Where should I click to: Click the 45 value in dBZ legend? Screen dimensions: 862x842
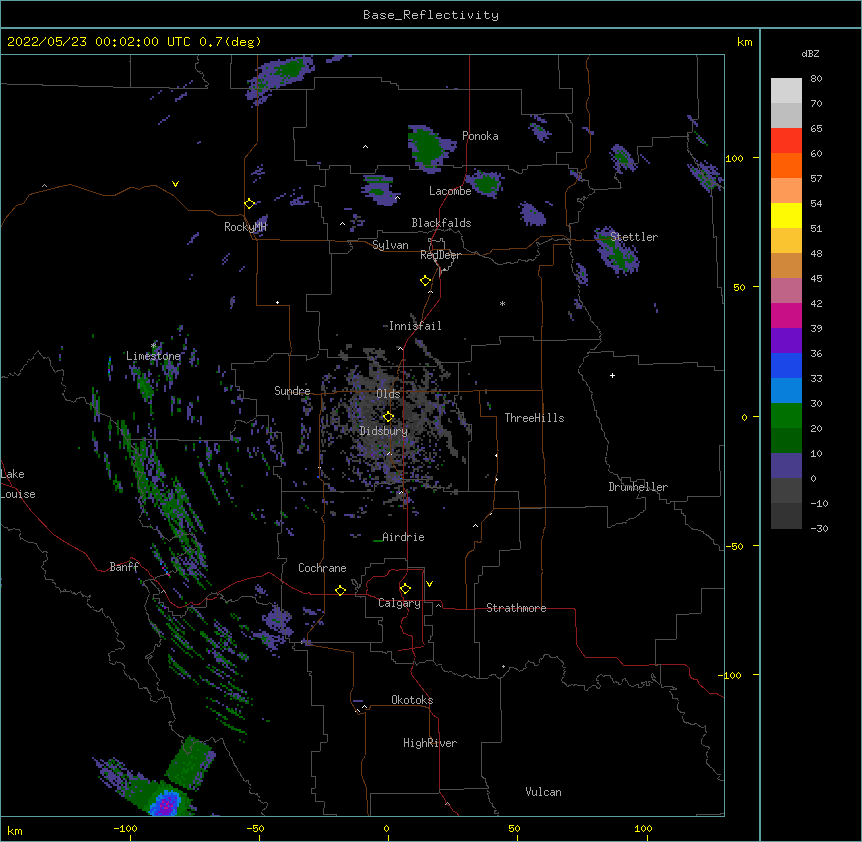click(816, 278)
